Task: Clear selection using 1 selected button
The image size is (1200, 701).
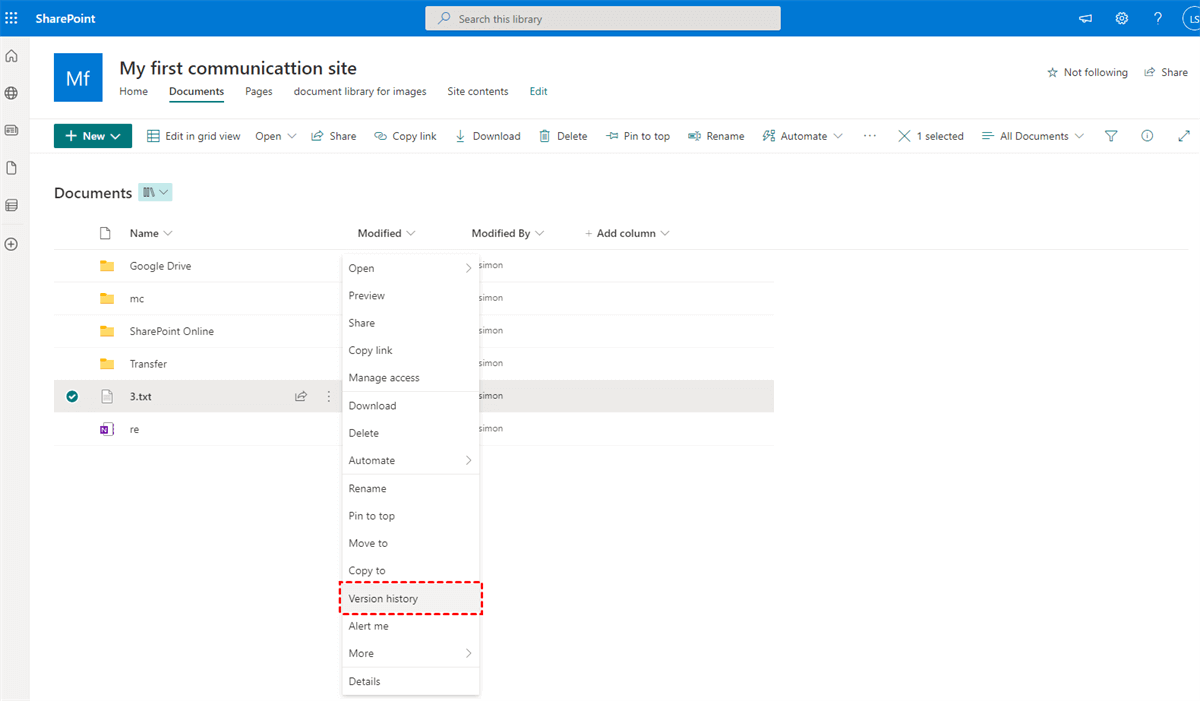Action: point(930,136)
